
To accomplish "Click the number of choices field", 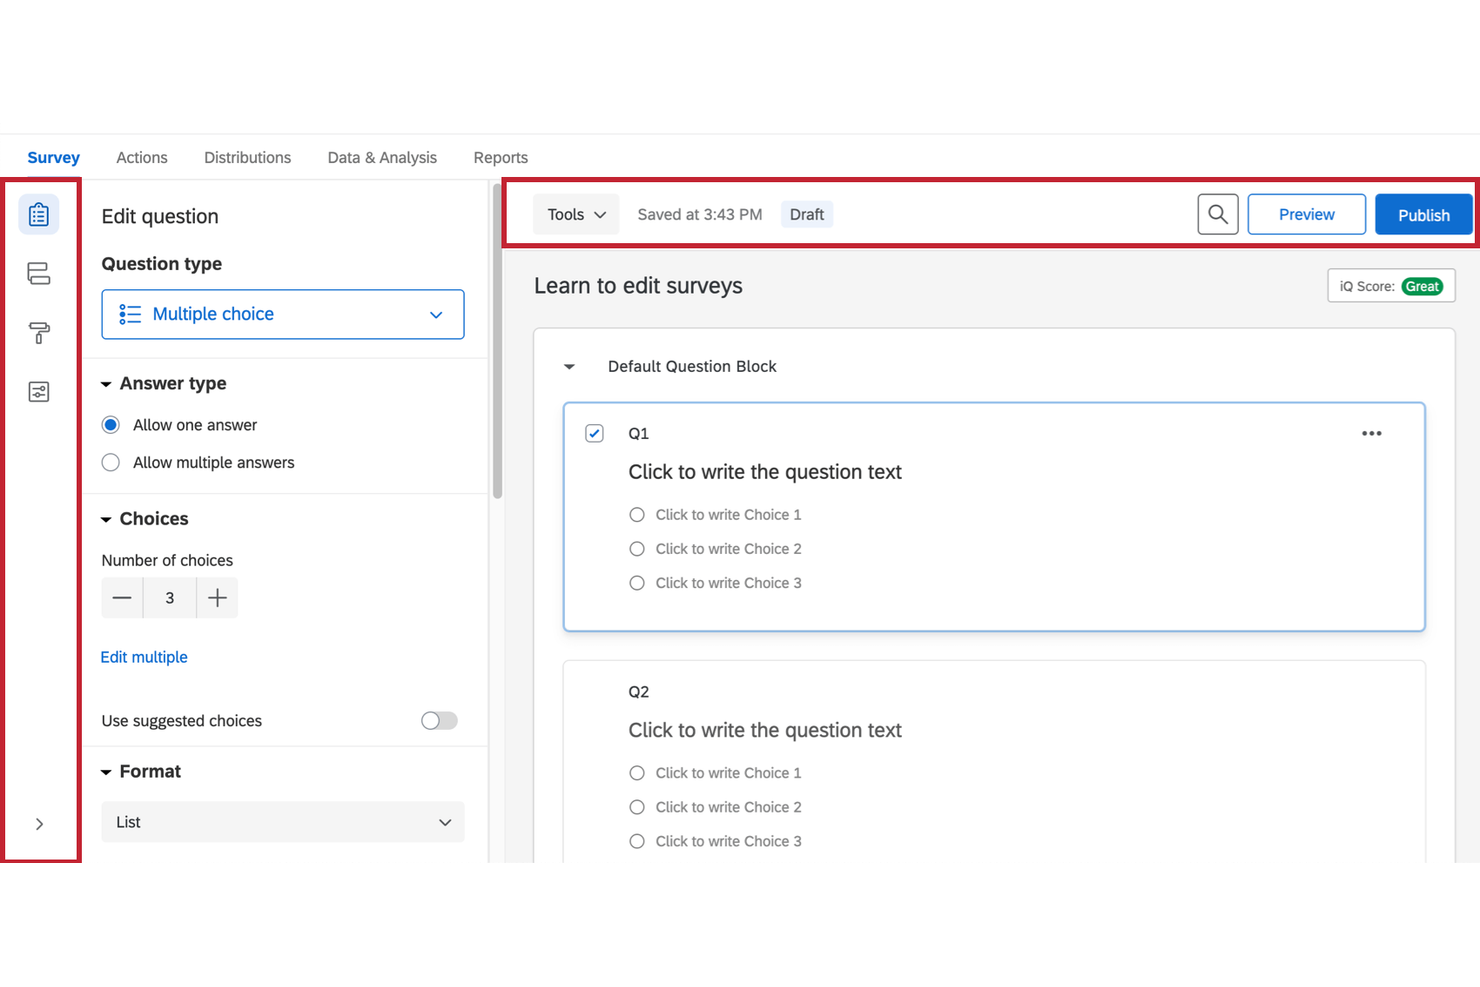I will coord(169,597).
